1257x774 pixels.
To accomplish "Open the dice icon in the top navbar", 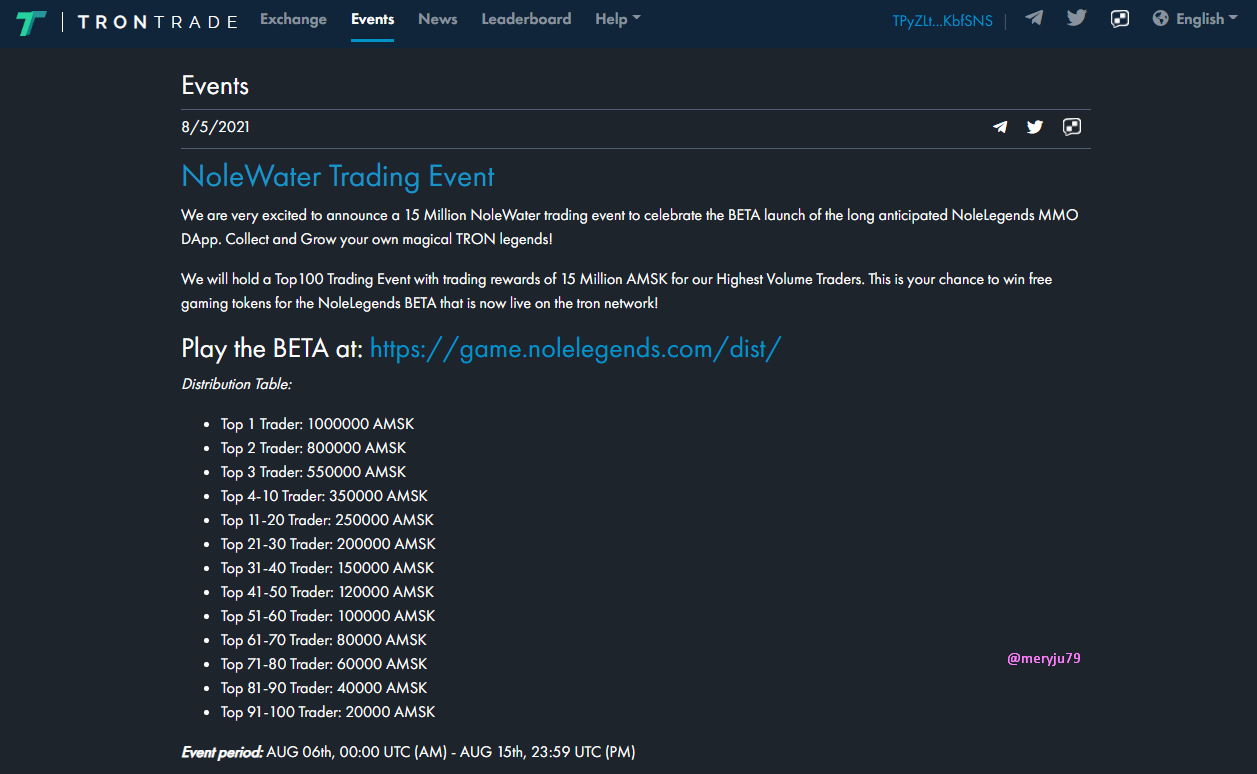I will tap(1120, 18).
